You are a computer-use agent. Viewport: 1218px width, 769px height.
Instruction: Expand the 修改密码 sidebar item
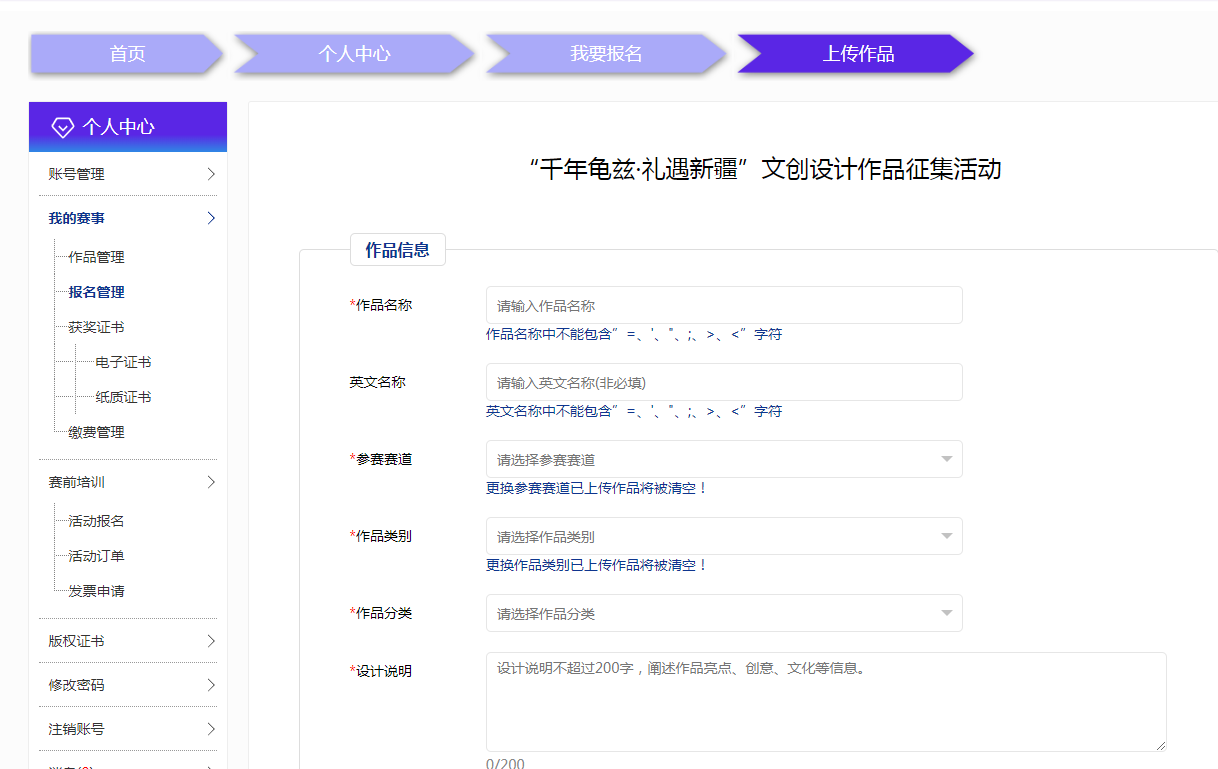click(x=211, y=684)
